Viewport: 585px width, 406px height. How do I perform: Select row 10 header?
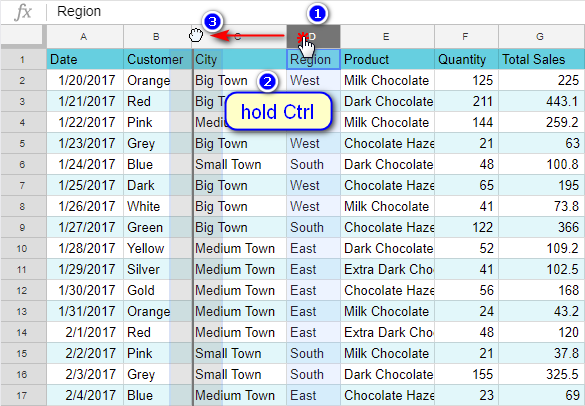click(23, 249)
